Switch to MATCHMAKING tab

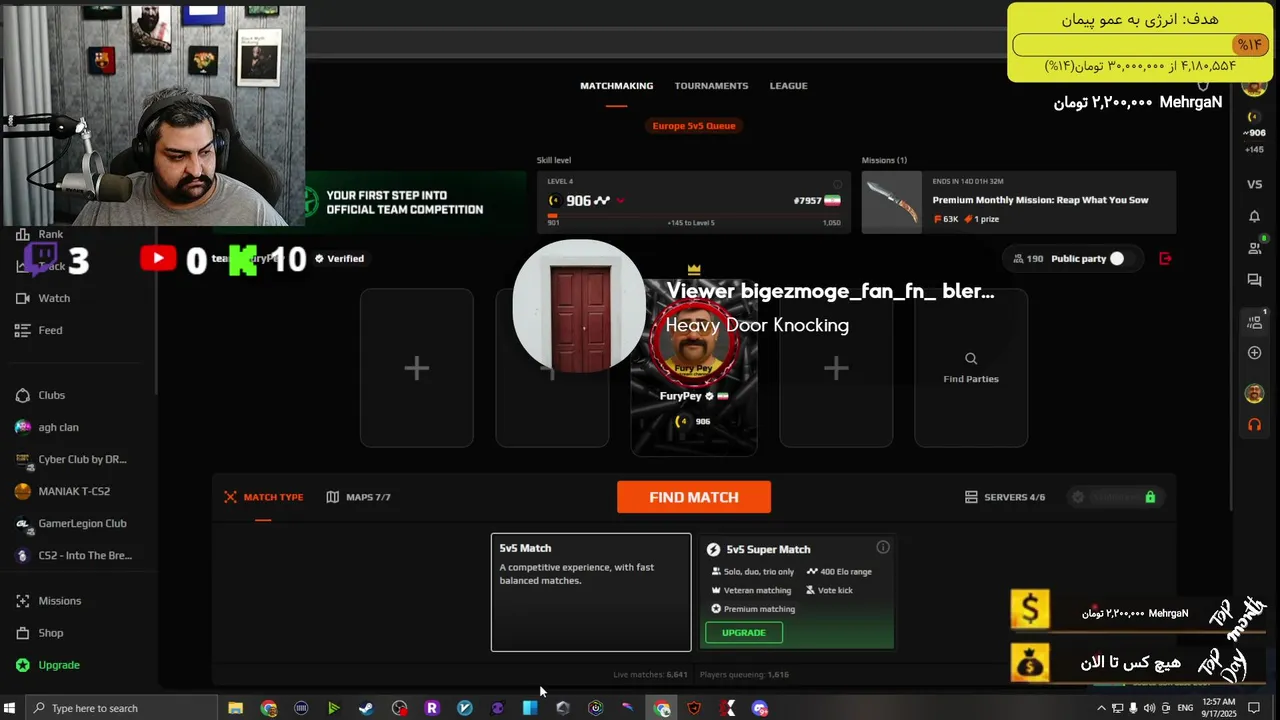pyautogui.click(x=617, y=86)
